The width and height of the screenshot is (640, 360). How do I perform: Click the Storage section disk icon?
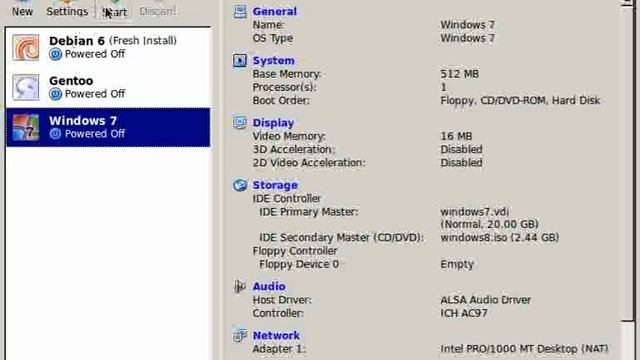(x=240, y=185)
